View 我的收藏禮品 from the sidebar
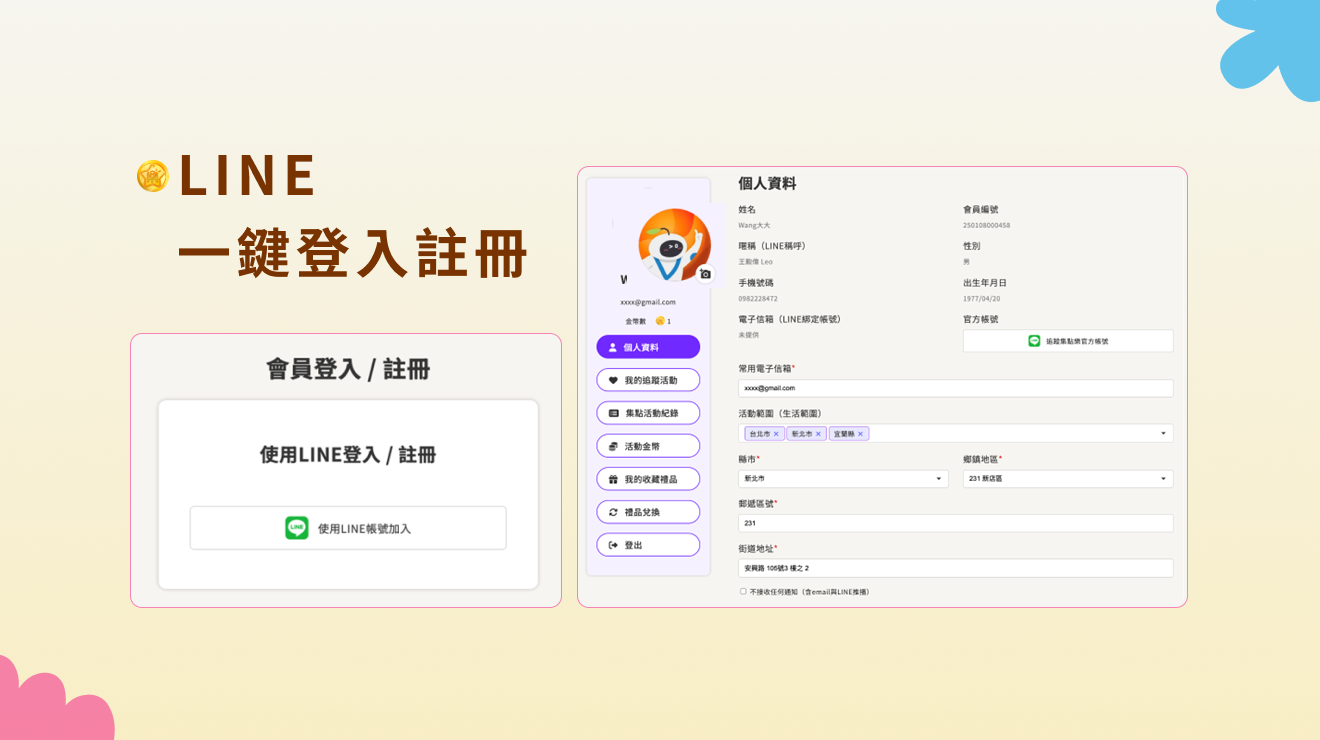This screenshot has width=1320, height=740. coord(648,479)
